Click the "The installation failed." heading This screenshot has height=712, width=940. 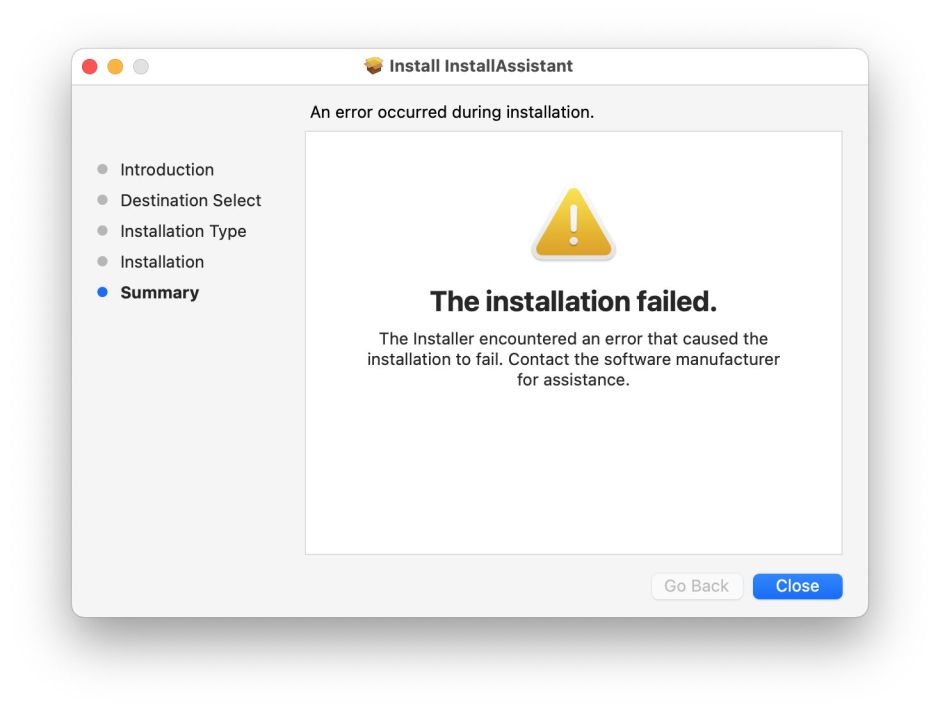pyautogui.click(x=573, y=301)
